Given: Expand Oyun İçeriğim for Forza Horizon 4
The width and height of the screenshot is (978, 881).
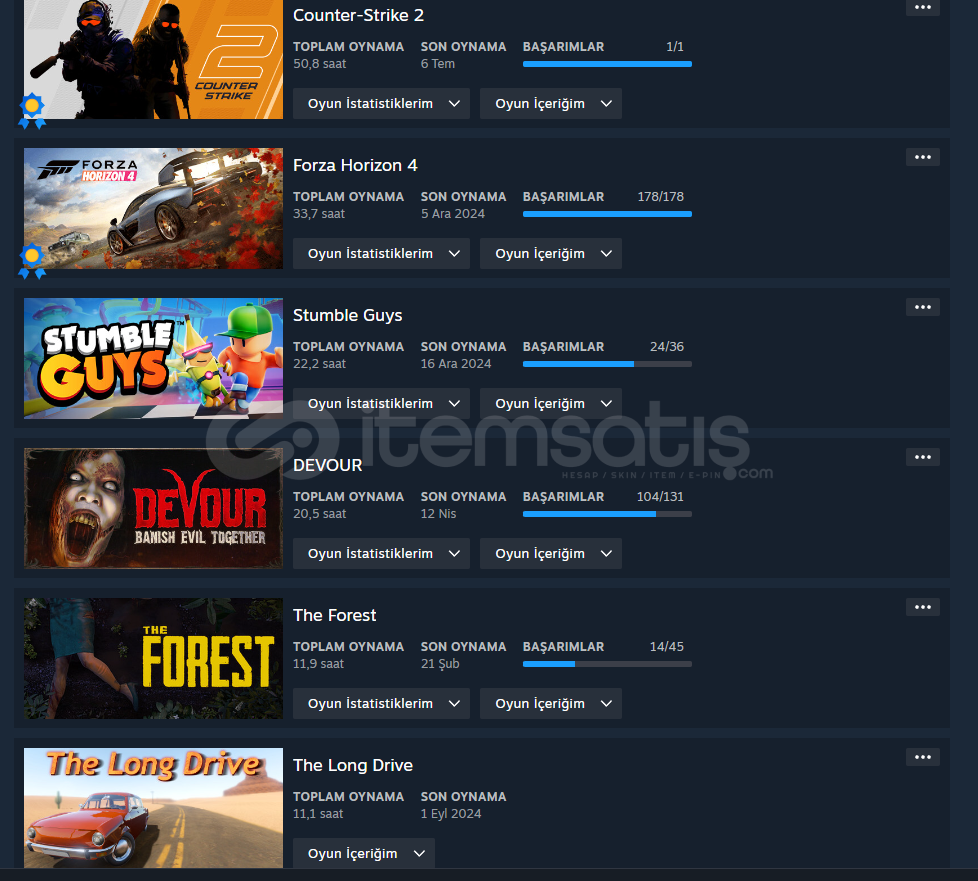Looking at the screenshot, I should click(551, 254).
